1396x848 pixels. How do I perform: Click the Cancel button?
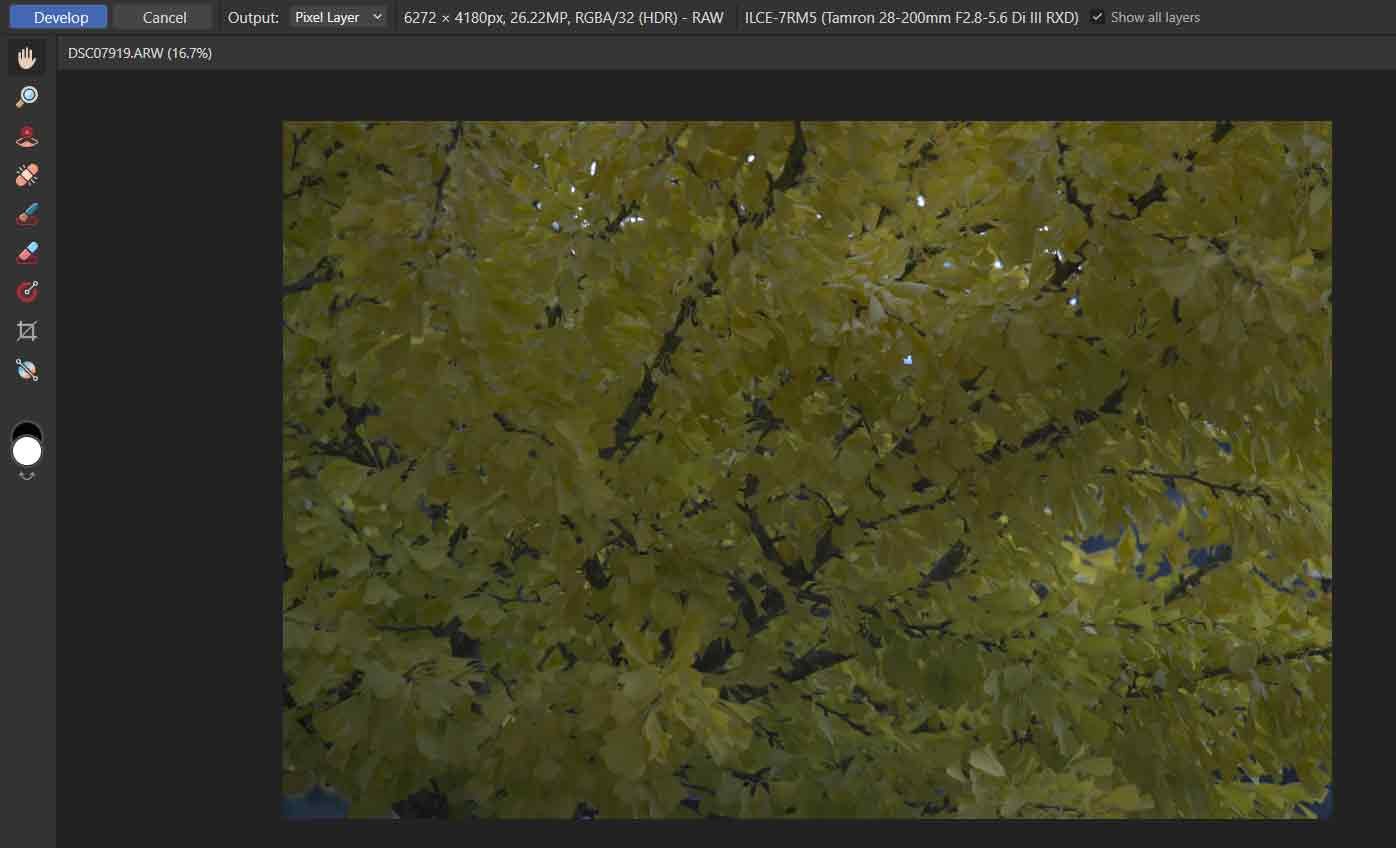[x=164, y=17]
